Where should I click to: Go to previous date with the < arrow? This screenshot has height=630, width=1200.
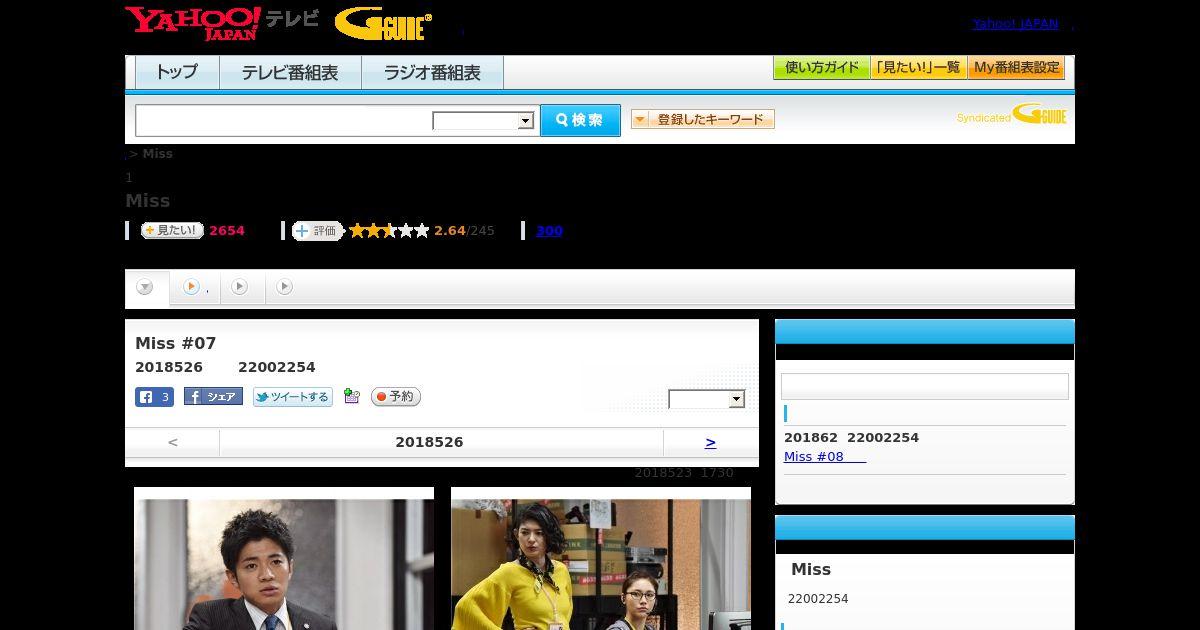172,442
